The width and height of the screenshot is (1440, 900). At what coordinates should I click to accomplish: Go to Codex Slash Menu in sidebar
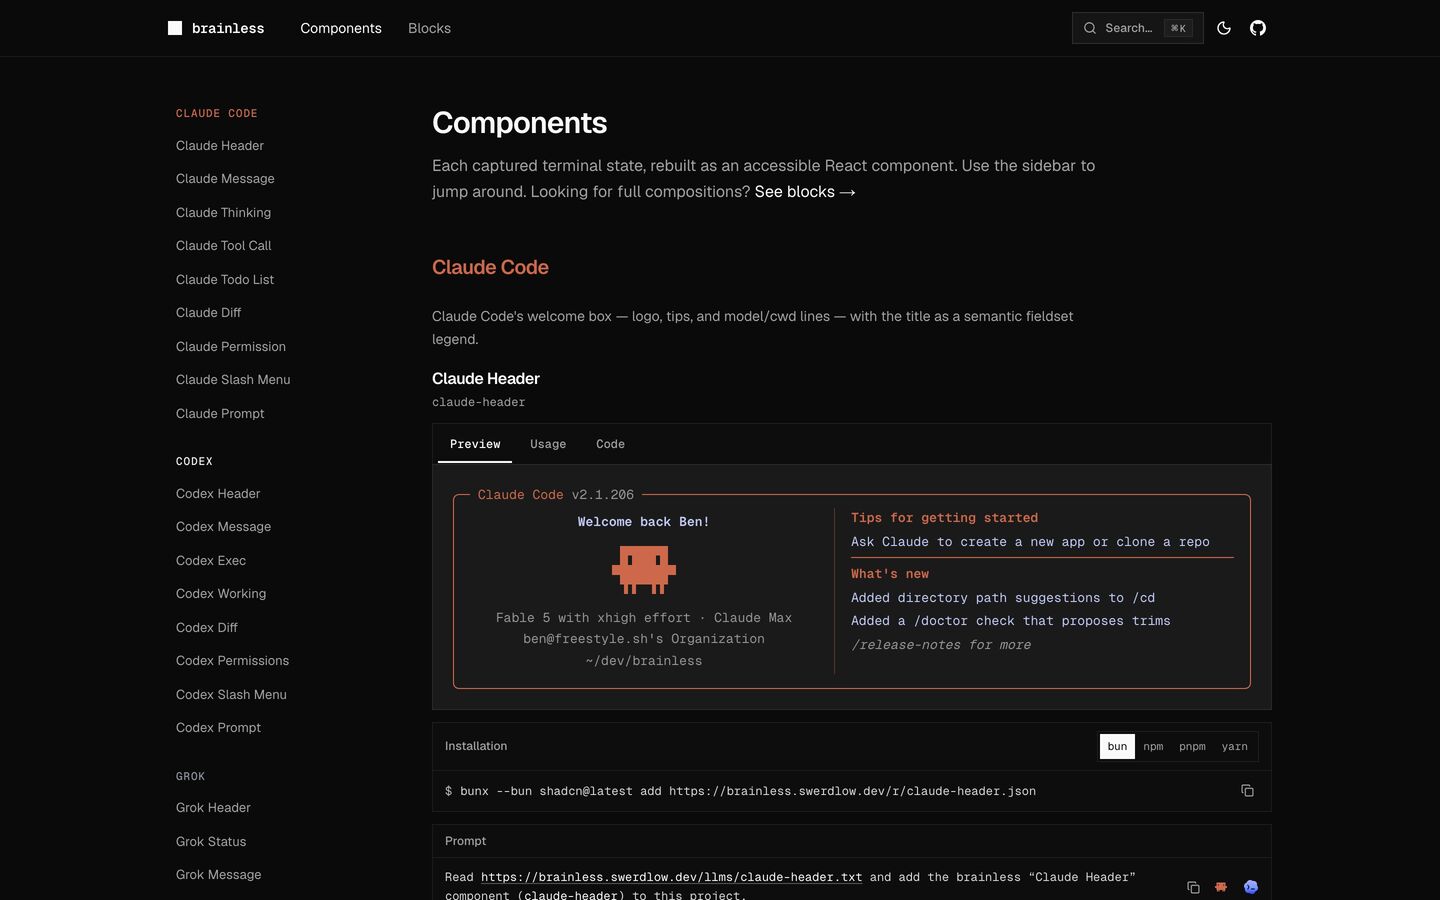click(231, 694)
